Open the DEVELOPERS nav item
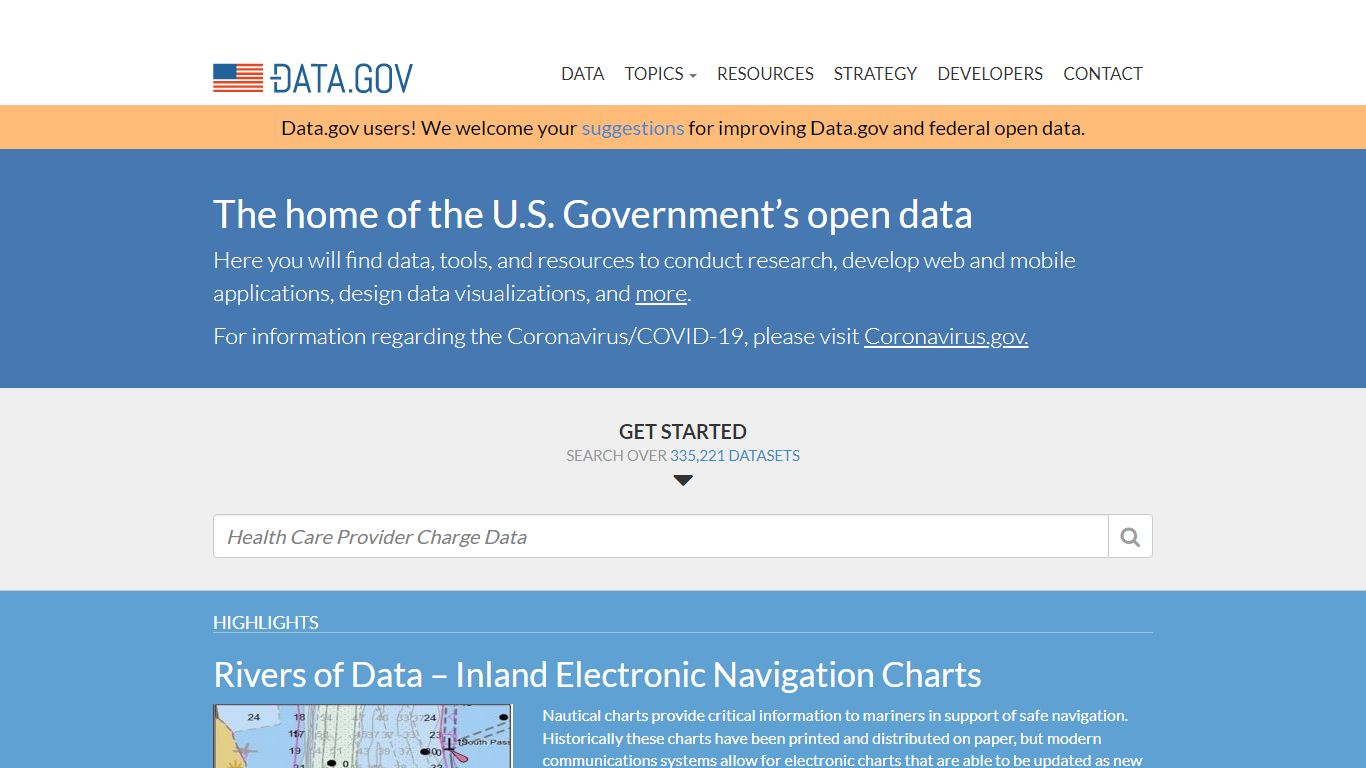Screen dimensions: 1366x768 tap(990, 74)
